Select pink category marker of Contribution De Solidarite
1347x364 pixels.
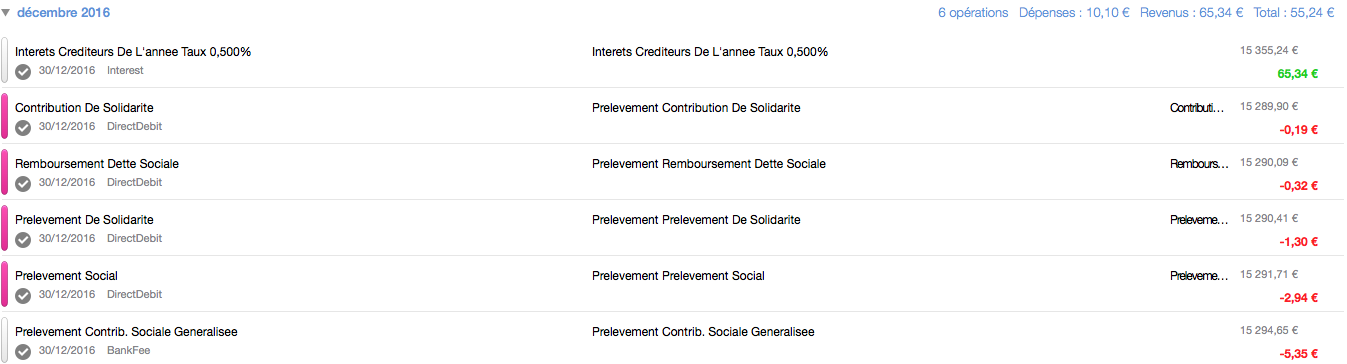[x=5, y=116]
